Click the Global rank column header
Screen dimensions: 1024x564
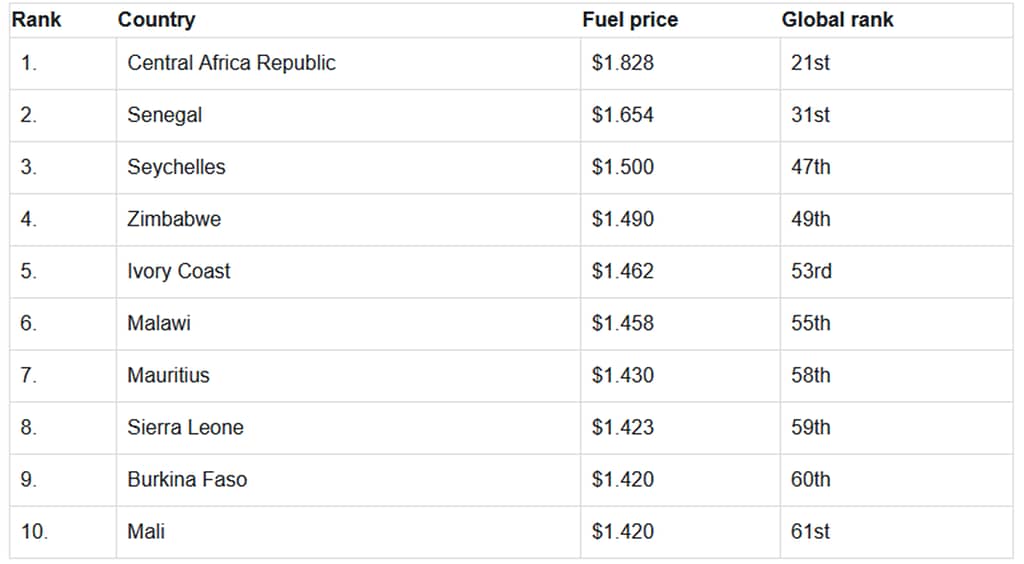pos(837,20)
